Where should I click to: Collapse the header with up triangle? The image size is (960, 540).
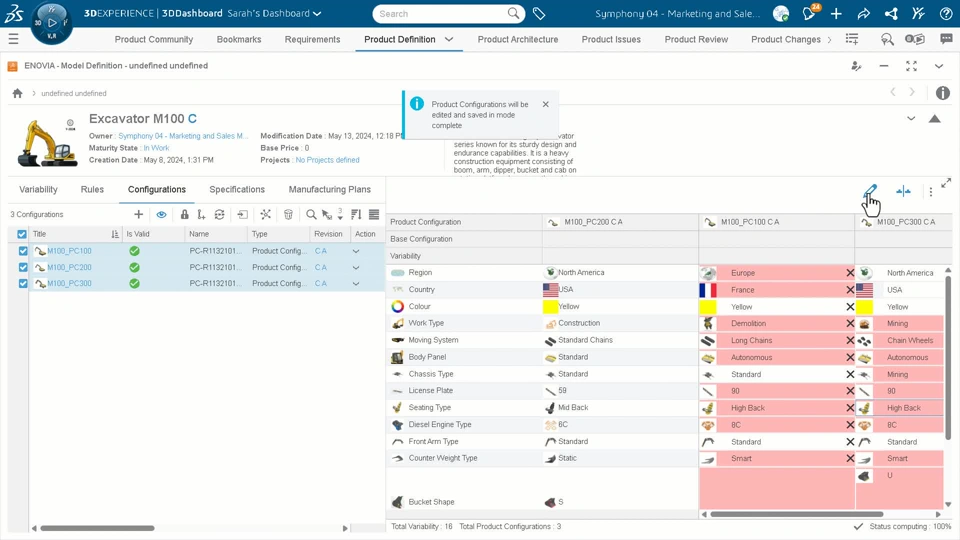[934, 119]
